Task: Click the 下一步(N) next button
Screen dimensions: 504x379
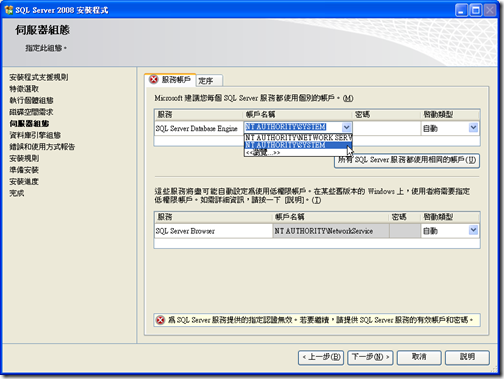Action: [370, 357]
